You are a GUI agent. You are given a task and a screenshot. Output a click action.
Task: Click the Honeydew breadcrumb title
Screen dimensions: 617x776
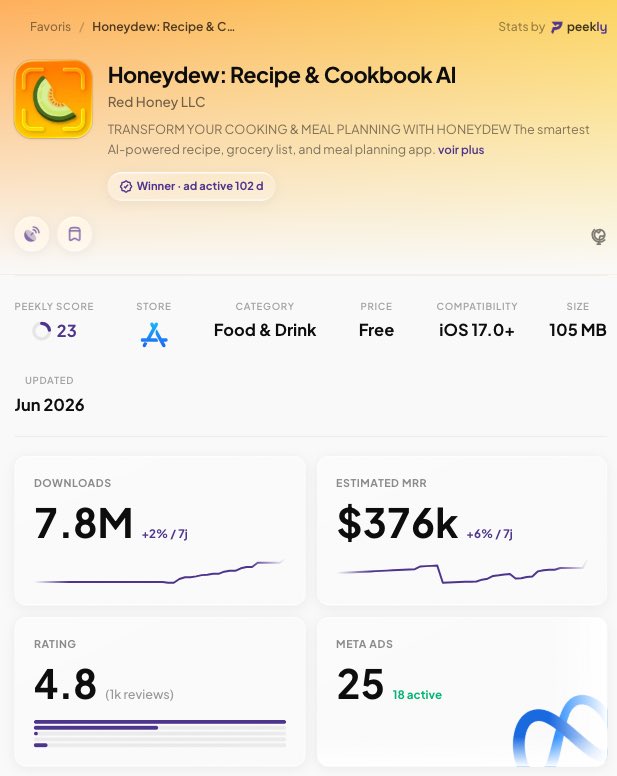pyautogui.click(x=163, y=27)
